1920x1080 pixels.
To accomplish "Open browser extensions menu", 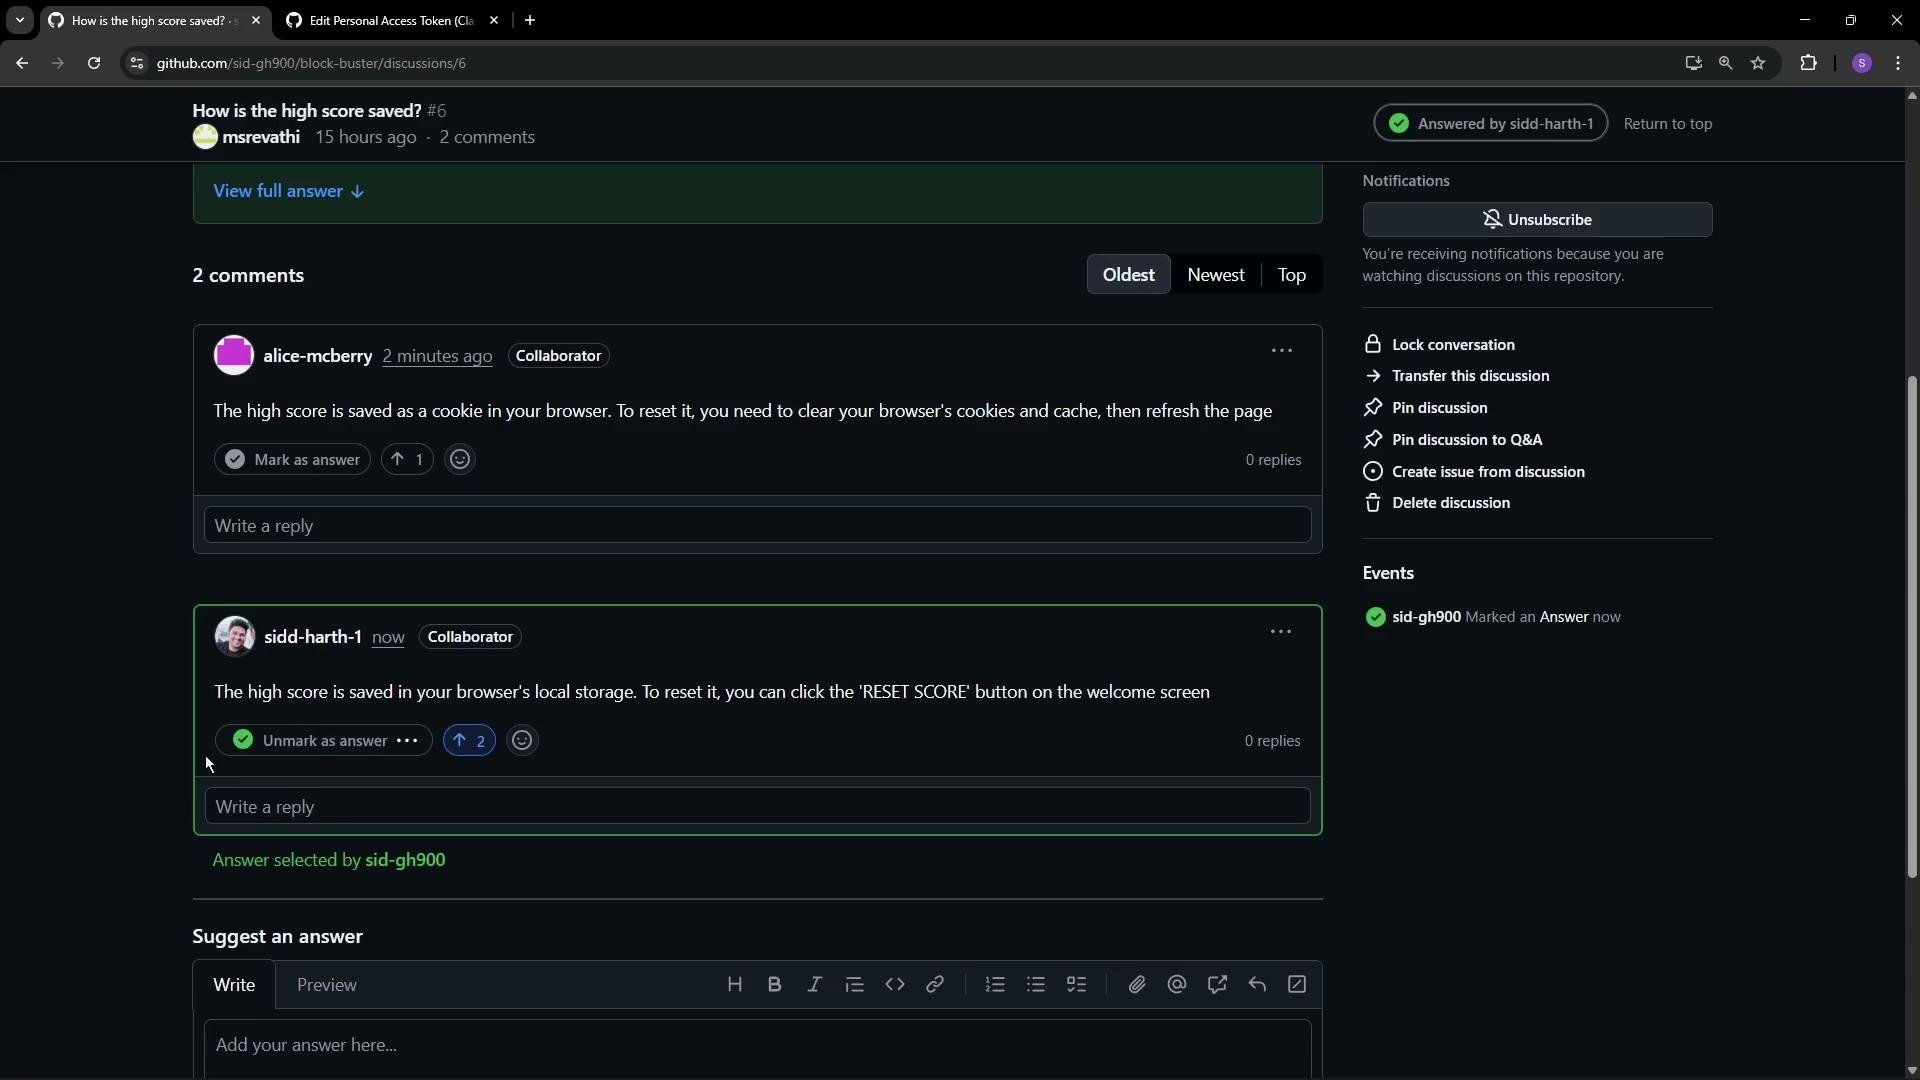I will [1809, 63].
